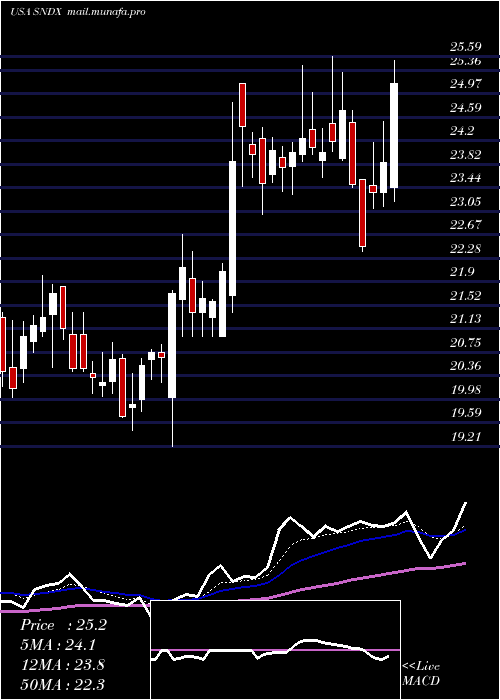
Task: Click the 24.97 price axis label
Action: pos(465,84)
